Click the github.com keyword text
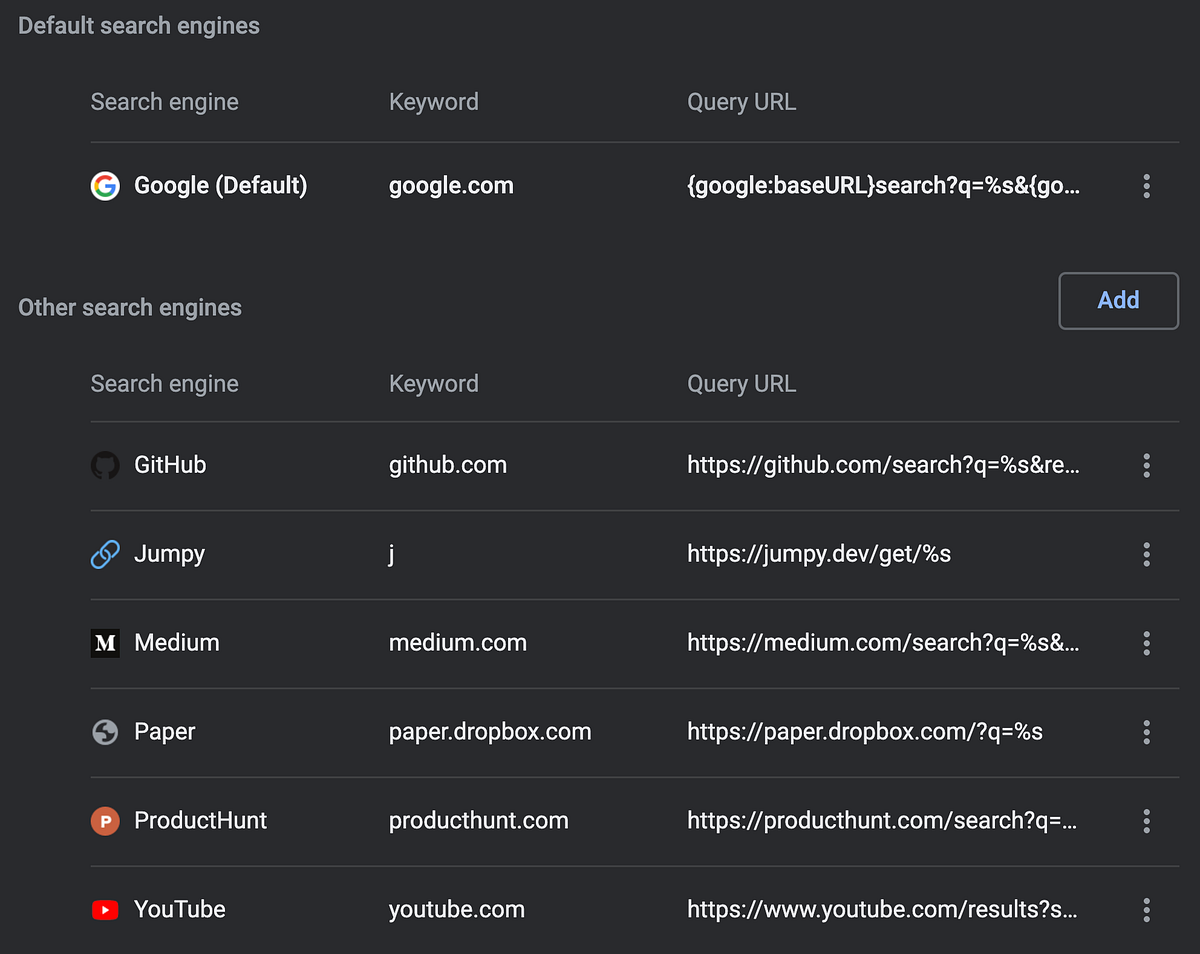The width and height of the screenshot is (1200, 954). coord(448,465)
